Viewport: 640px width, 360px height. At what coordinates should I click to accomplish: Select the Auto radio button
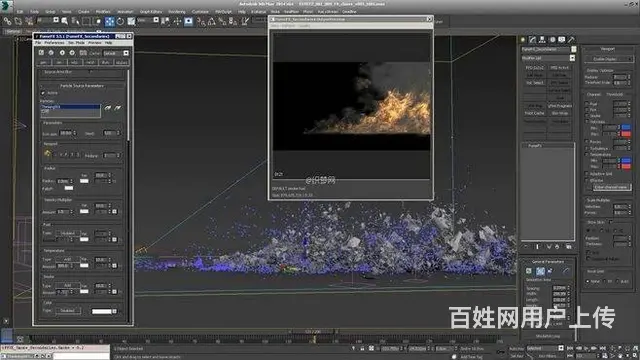[x=618, y=281]
